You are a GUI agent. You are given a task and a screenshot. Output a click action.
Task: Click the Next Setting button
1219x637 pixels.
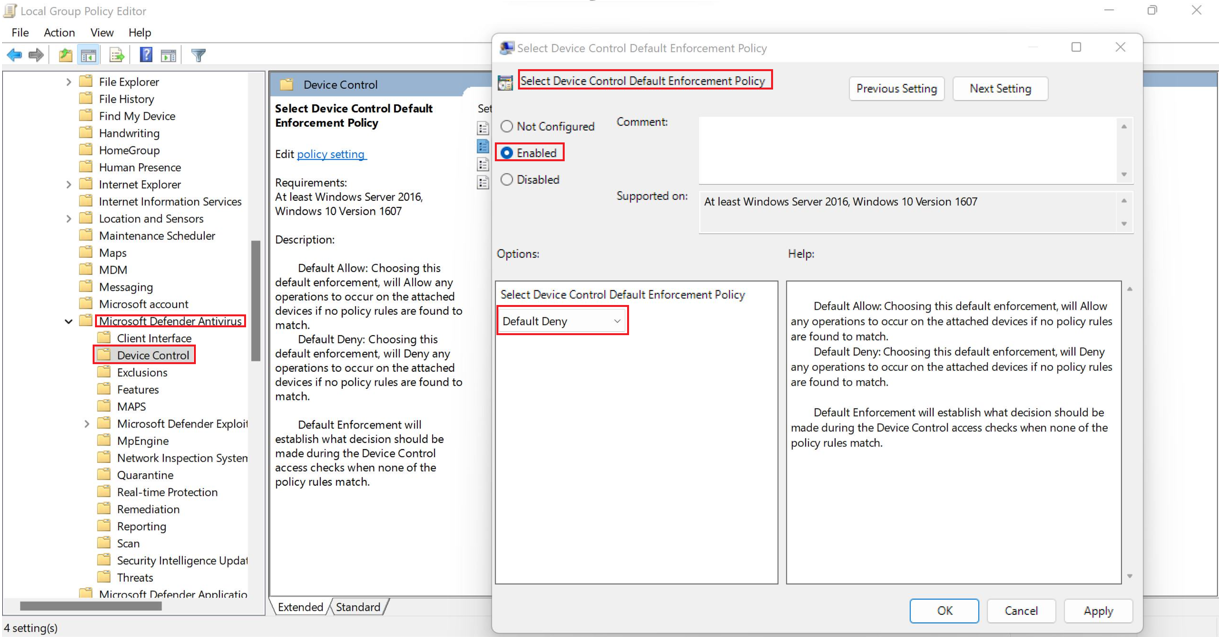click(1000, 89)
